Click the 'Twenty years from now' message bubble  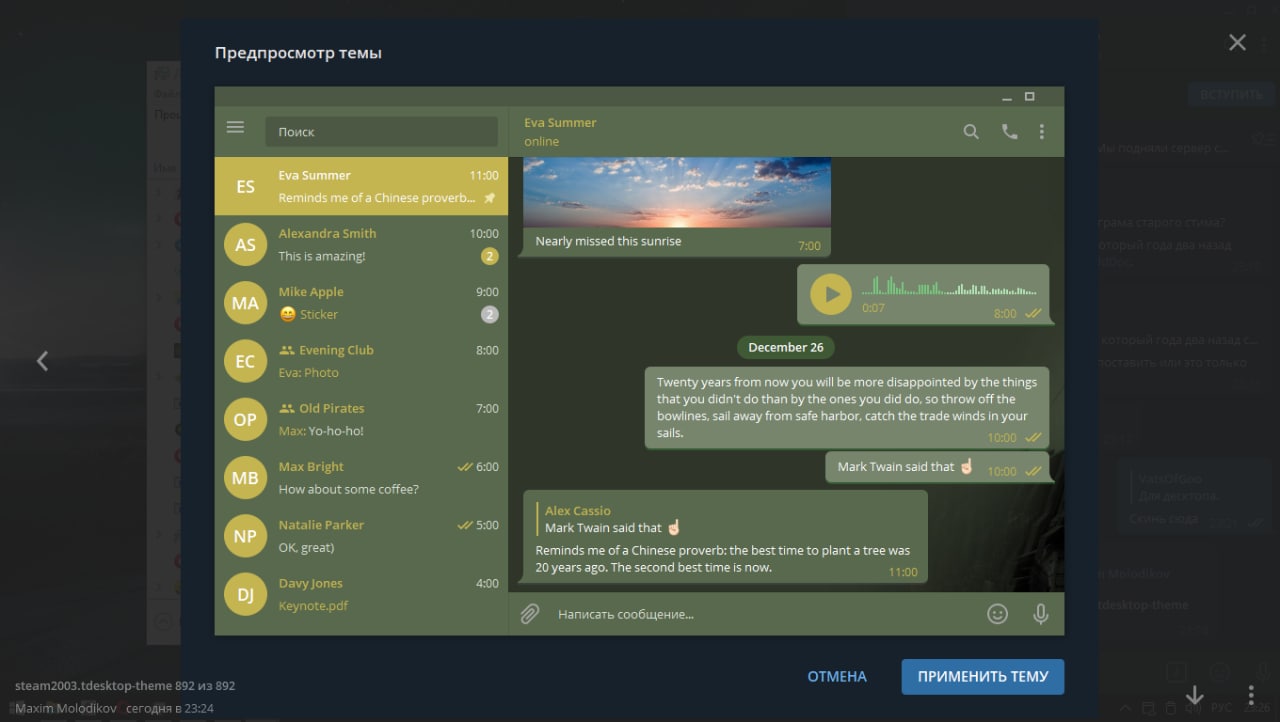[847, 407]
